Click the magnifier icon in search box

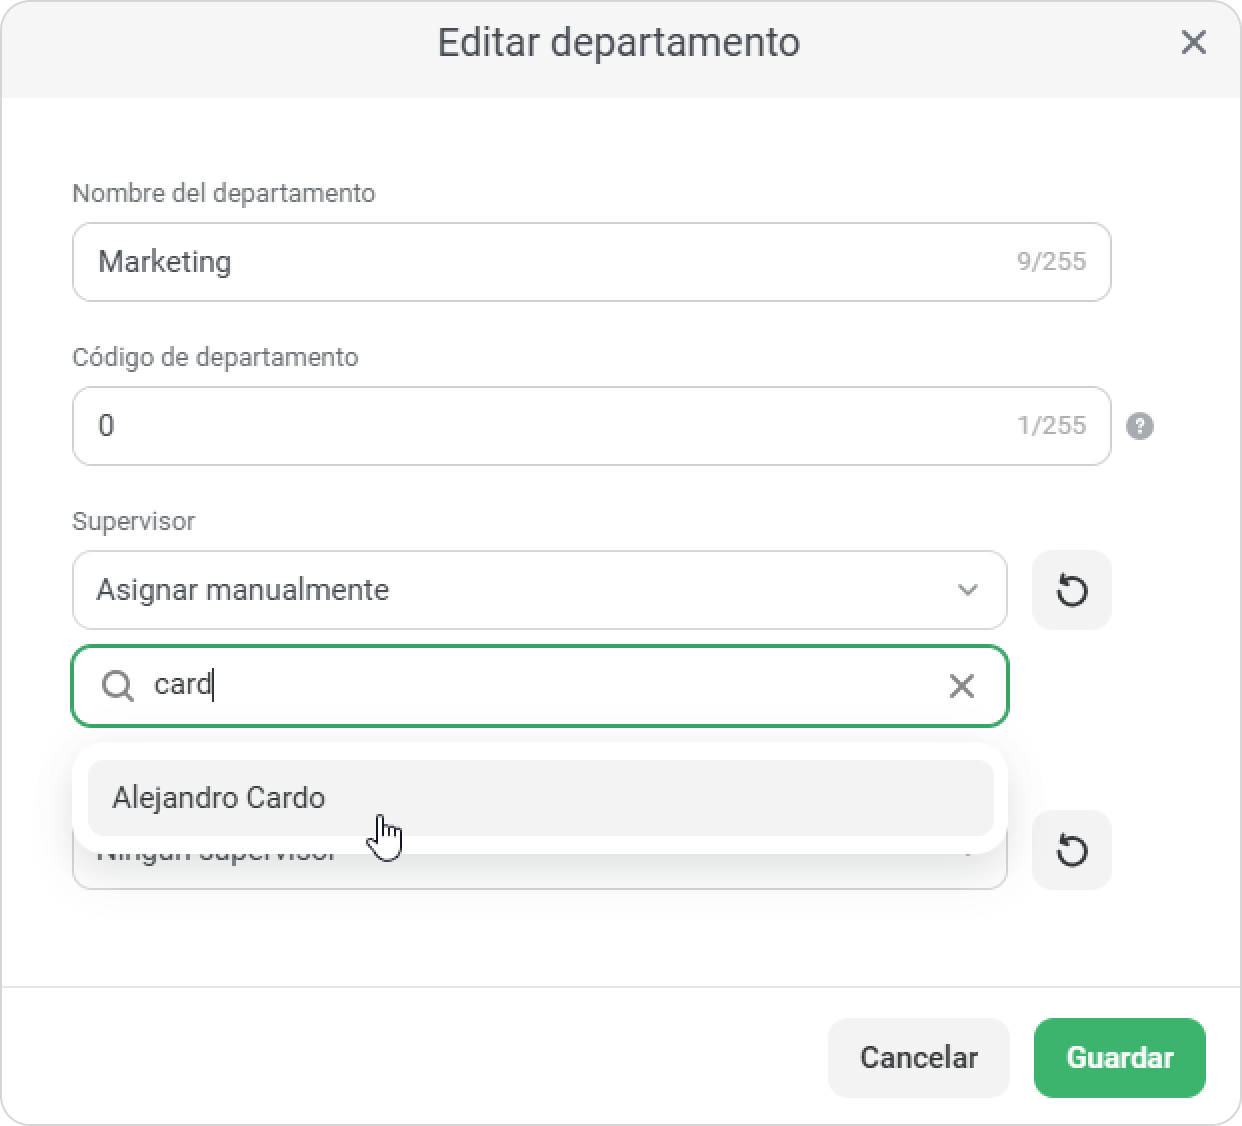[x=118, y=686]
